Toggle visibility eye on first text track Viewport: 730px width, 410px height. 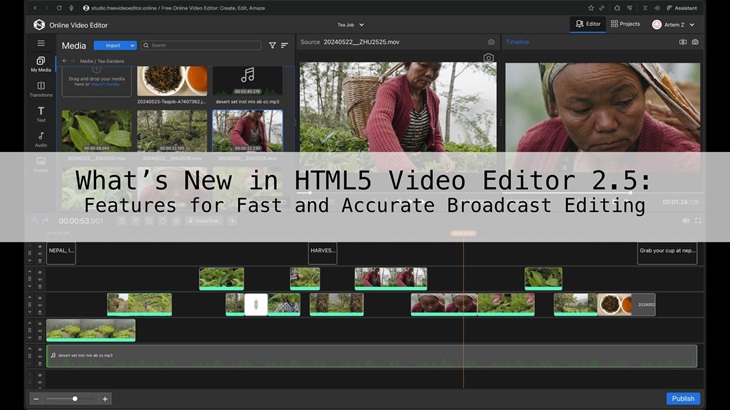pyautogui.click(x=40, y=247)
